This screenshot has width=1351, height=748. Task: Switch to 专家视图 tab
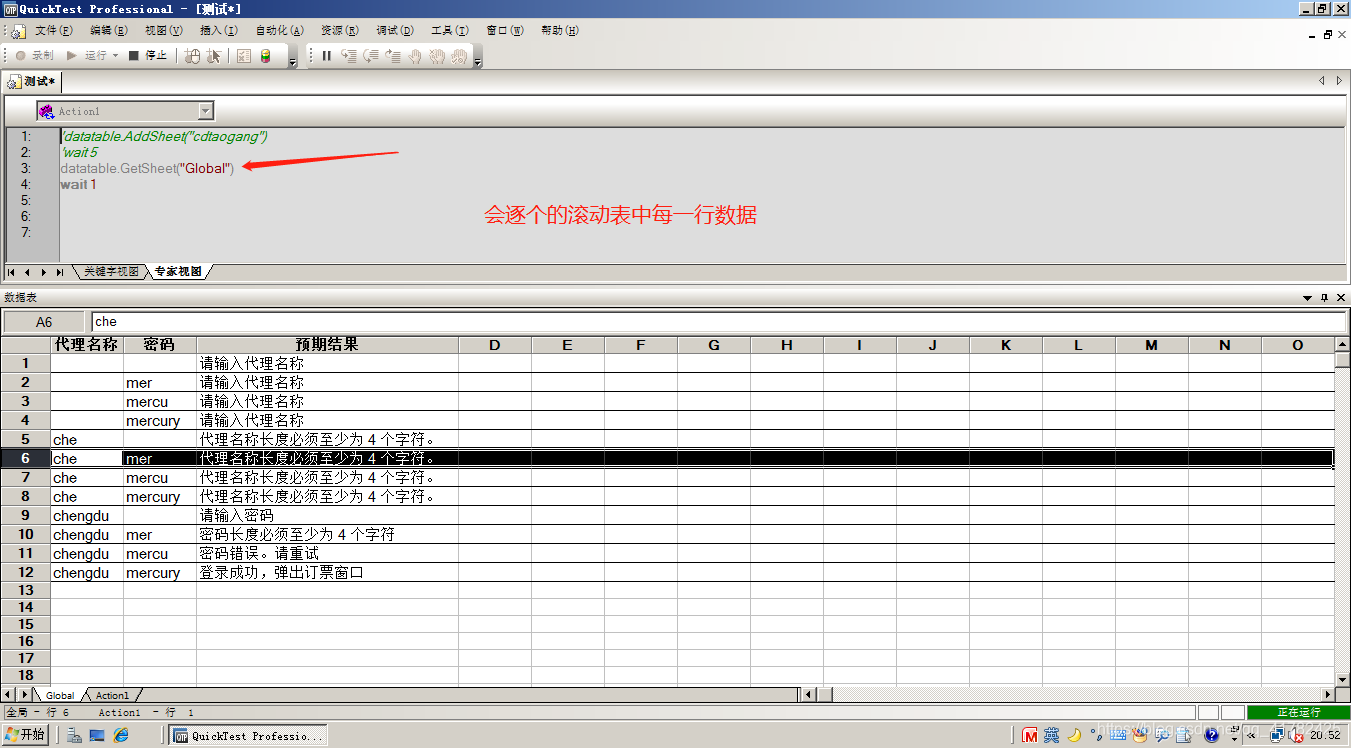(x=178, y=272)
